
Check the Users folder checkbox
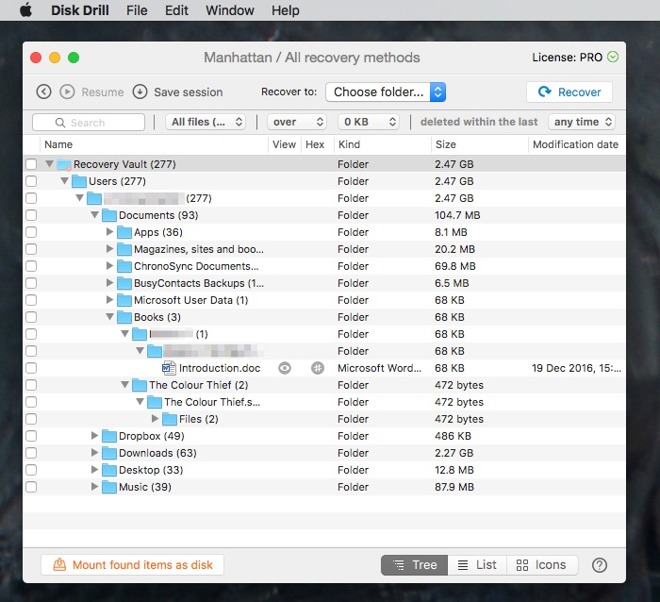point(31,181)
